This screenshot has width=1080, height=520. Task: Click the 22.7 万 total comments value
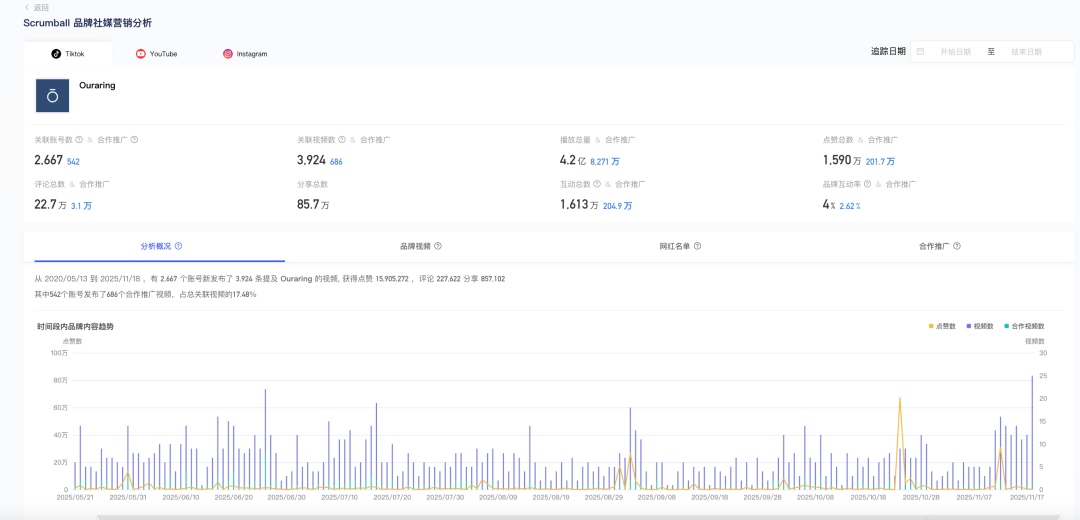(x=50, y=205)
